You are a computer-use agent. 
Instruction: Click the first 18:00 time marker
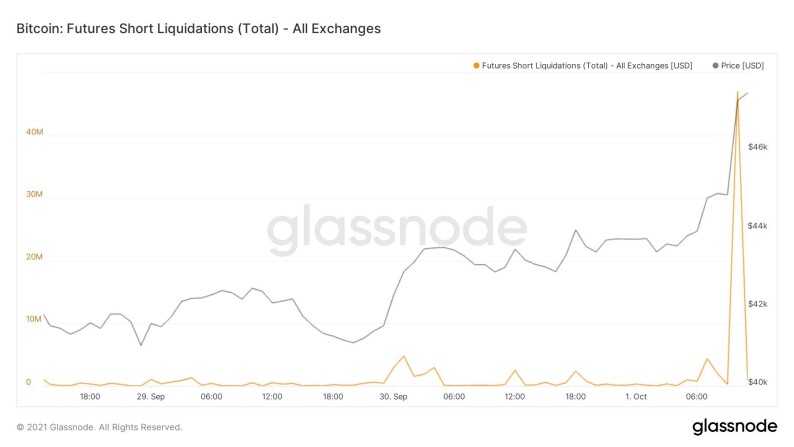(90, 396)
